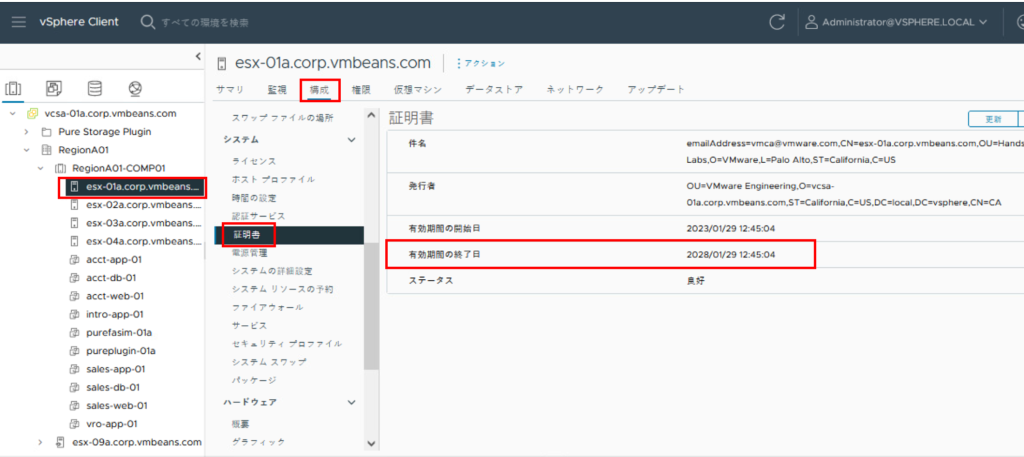Open the 仮想マシン tab
Viewport: 1024px width, 457px height.
[418, 90]
